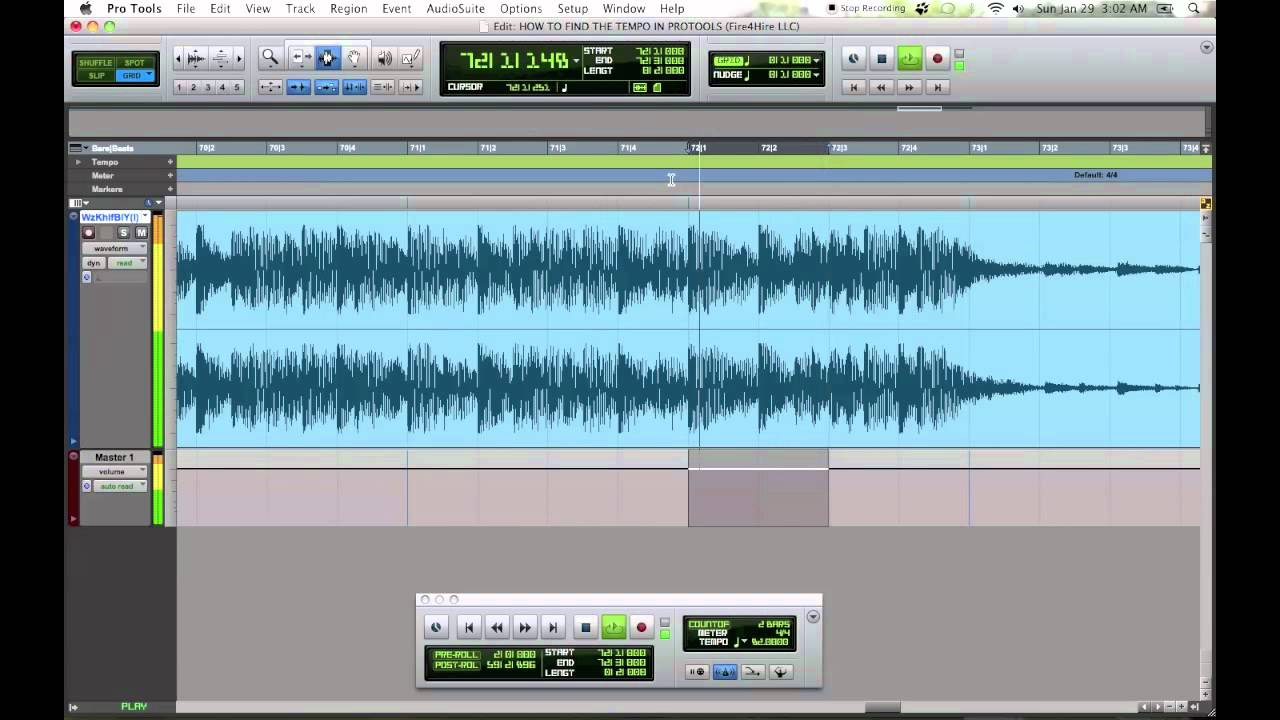Click Online button in top transport
This screenshot has width=1280, height=720.
[853, 59]
